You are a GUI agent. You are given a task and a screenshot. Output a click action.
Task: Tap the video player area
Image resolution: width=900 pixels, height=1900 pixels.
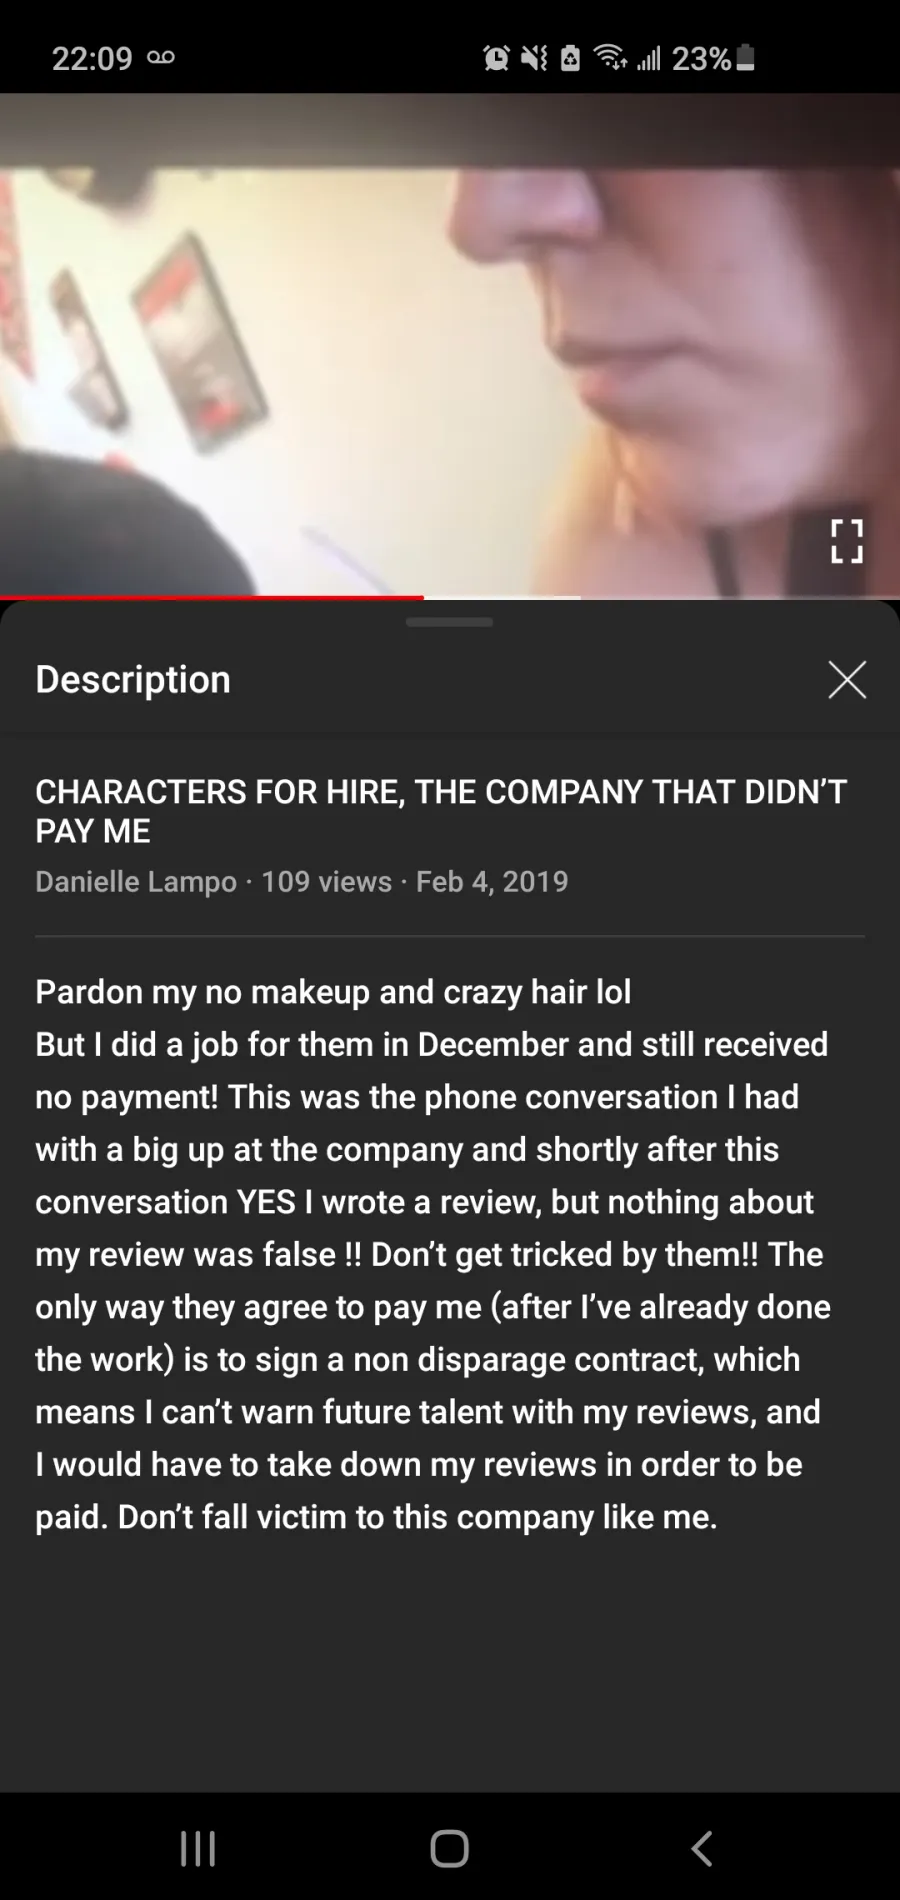(450, 345)
